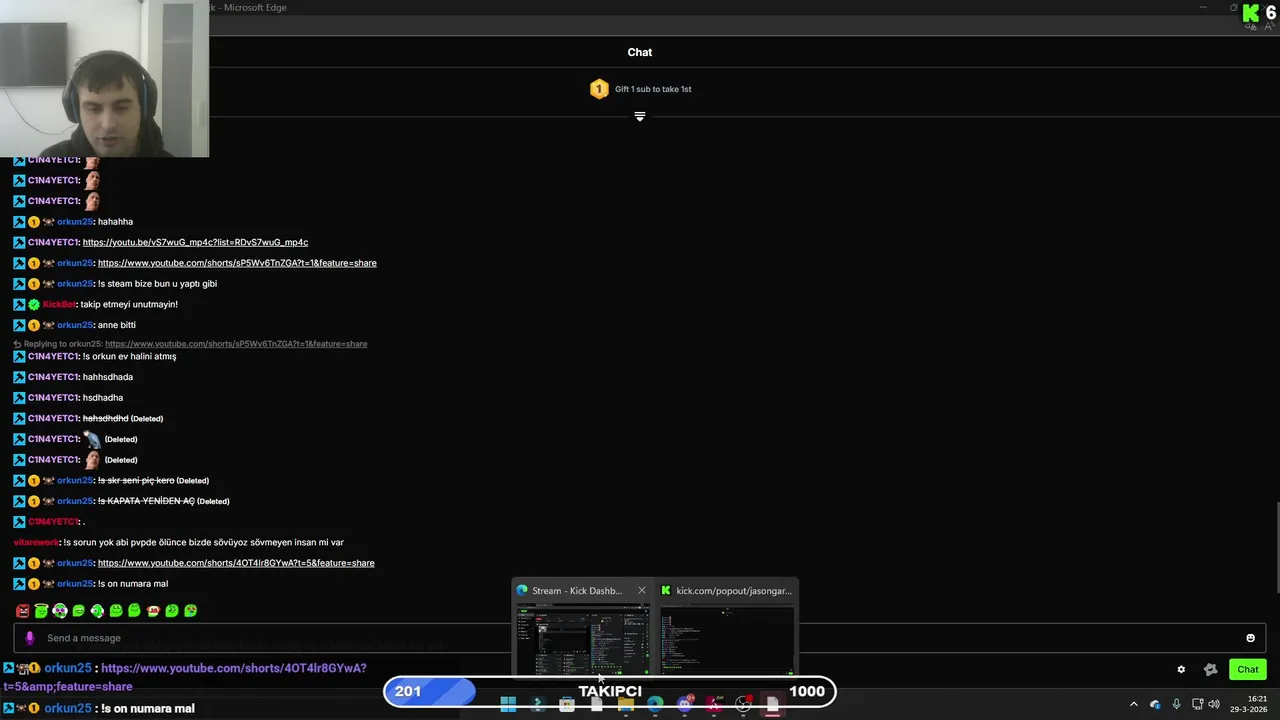Collapse the gift sub leaderboard arrow
This screenshot has height=720, width=1280.
click(x=640, y=116)
